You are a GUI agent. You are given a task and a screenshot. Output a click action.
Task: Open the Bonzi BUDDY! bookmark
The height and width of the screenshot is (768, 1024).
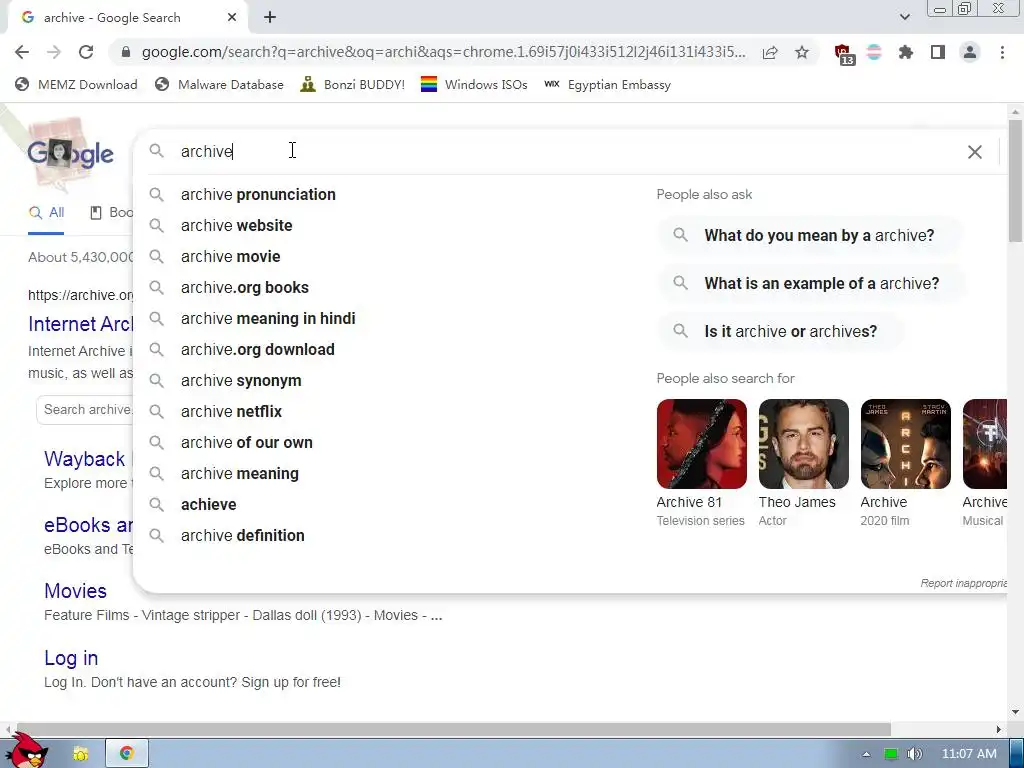click(x=353, y=84)
